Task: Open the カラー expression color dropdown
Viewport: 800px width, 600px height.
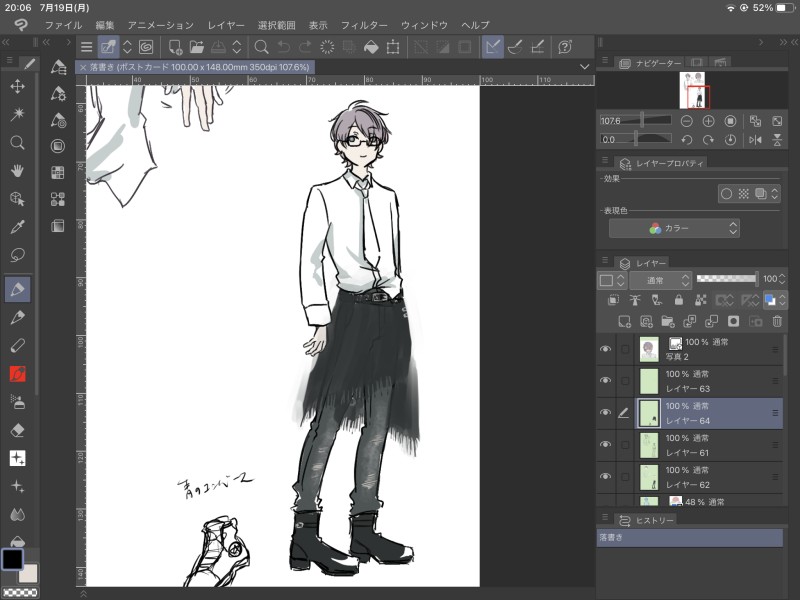Action: 674,228
